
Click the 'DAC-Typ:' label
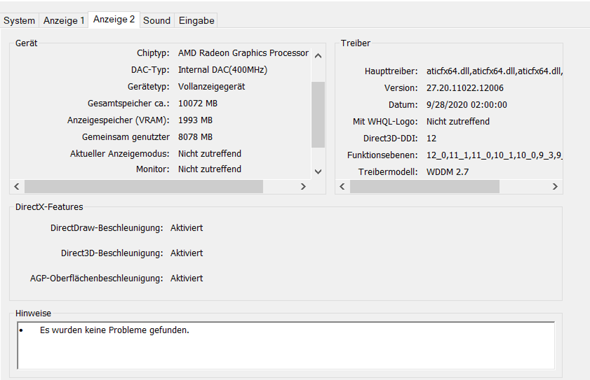[x=151, y=70]
